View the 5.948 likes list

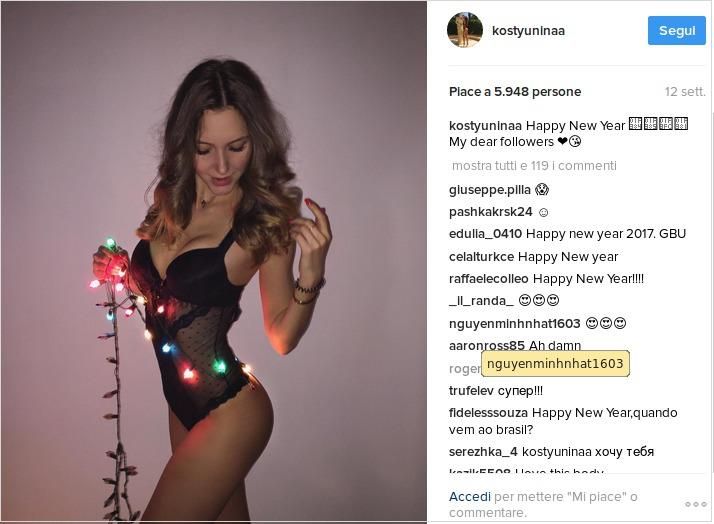[x=515, y=92]
